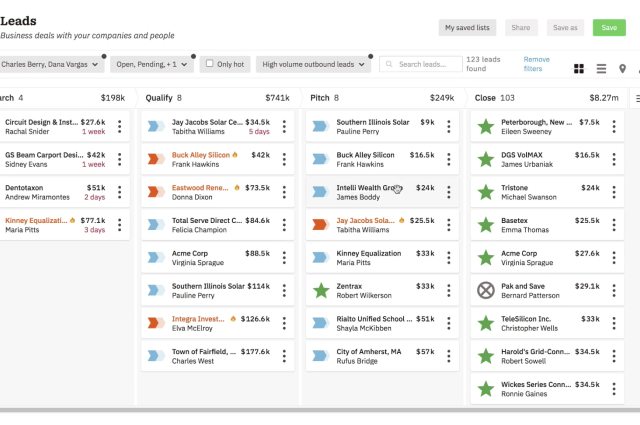The image size is (640, 425).
Task: Click stage arrow on Acme Corp $88.5k card
Action: (156, 257)
